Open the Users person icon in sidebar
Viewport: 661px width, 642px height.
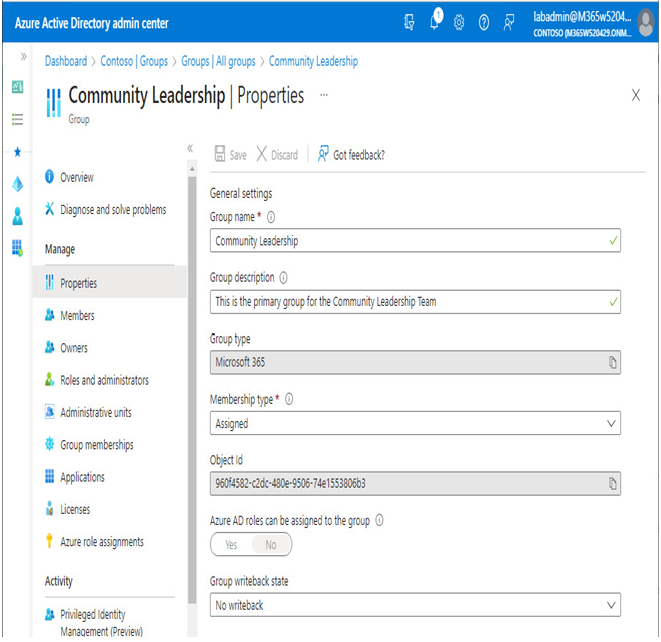pyautogui.click(x=17, y=216)
